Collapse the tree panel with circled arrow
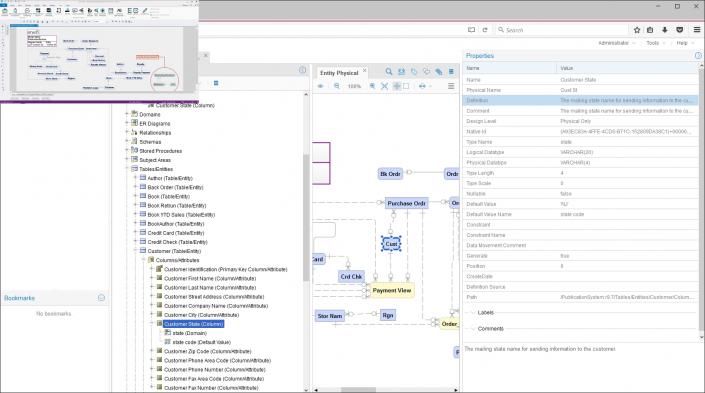The height and width of the screenshot is (393, 705). (x=303, y=70)
